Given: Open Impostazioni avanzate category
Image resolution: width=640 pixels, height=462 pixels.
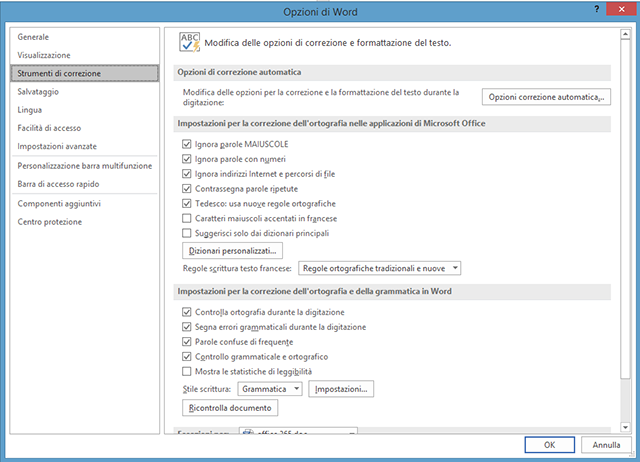Looking at the screenshot, I should point(84,146).
